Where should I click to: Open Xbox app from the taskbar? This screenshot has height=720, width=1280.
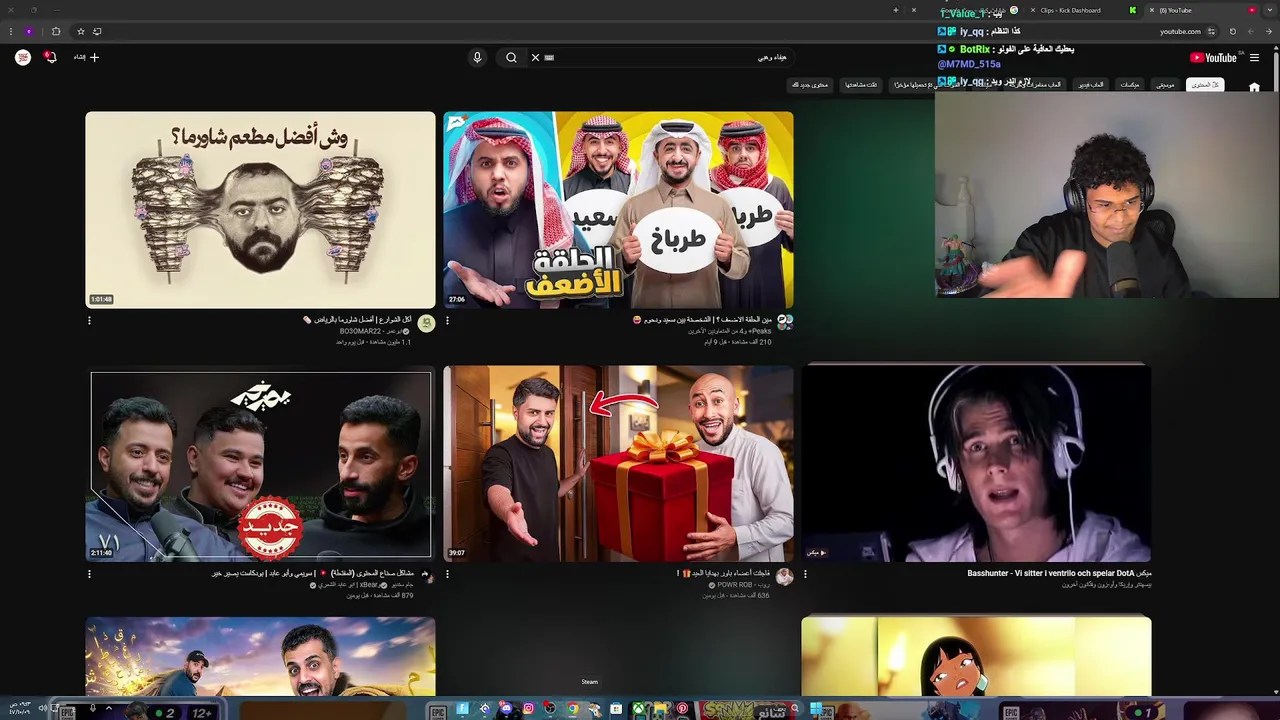(638, 709)
